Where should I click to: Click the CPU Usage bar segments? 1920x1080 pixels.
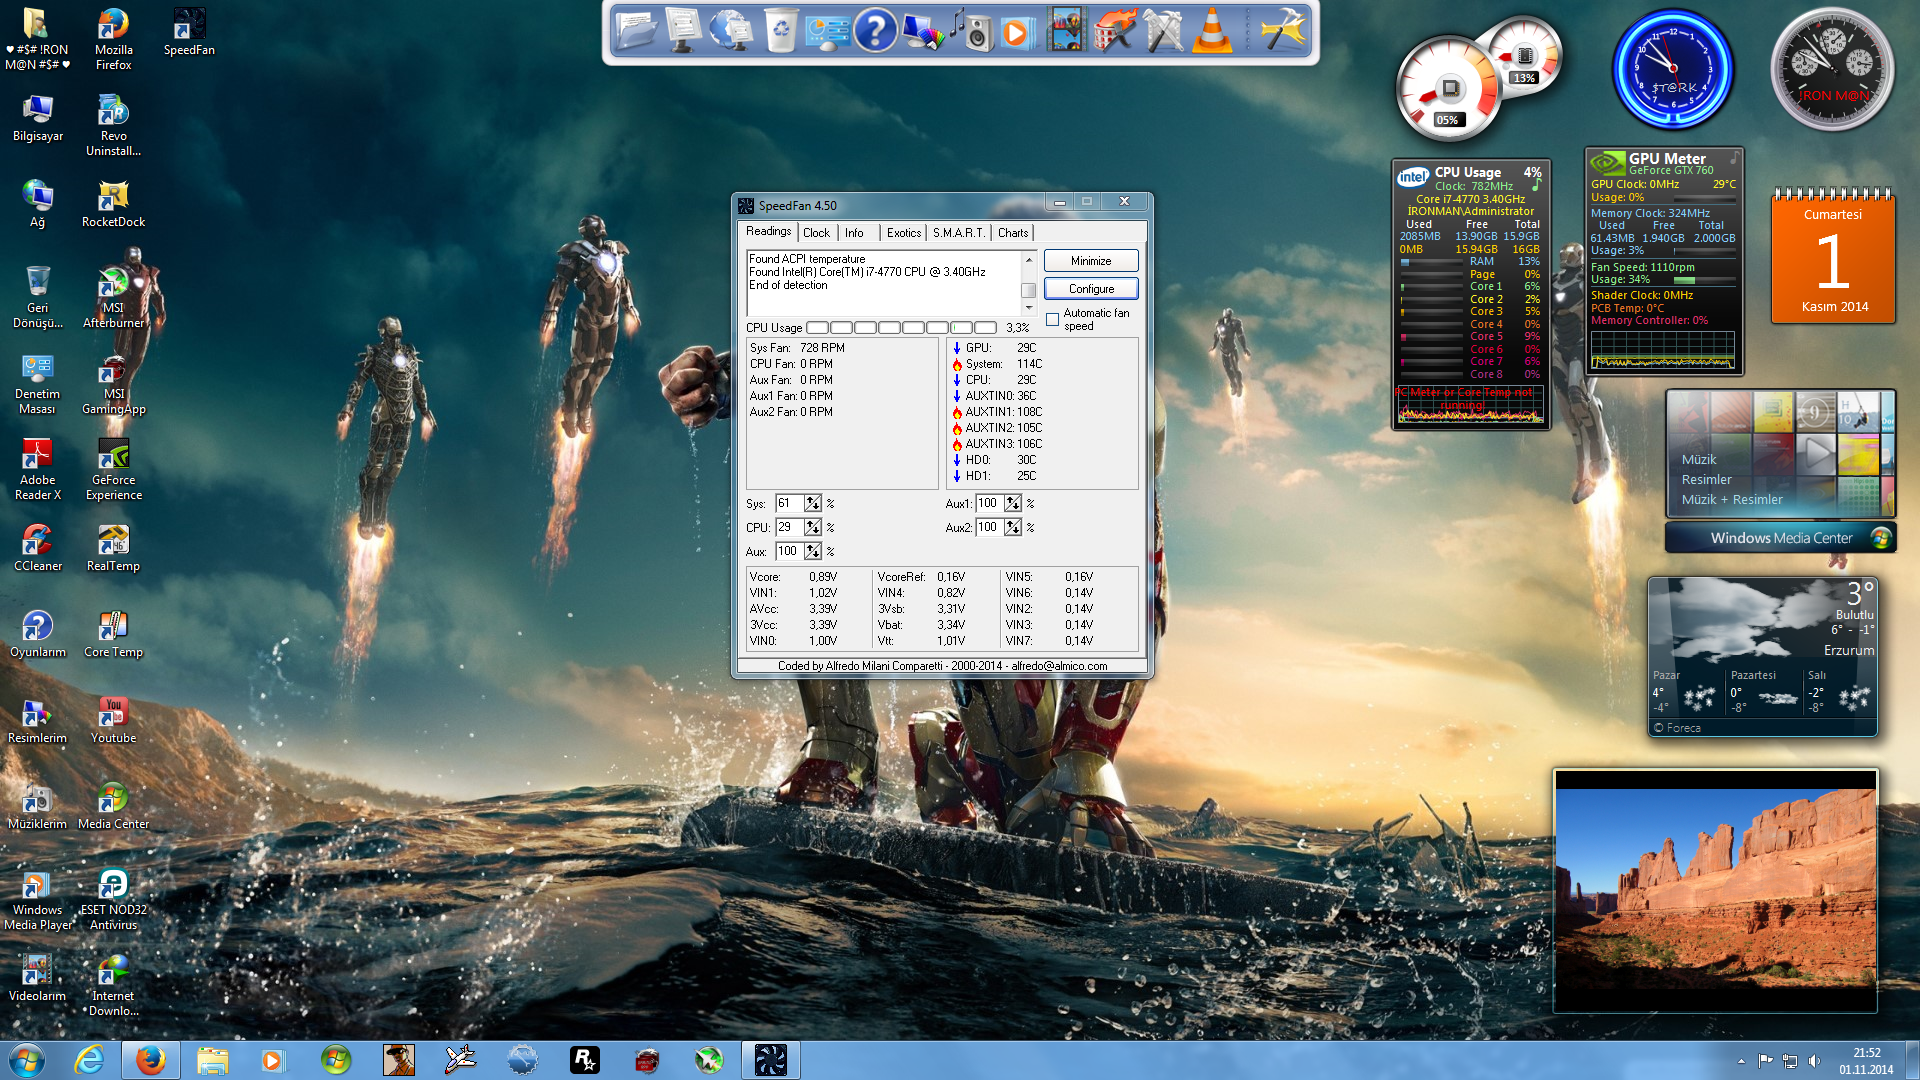pyautogui.click(x=901, y=328)
